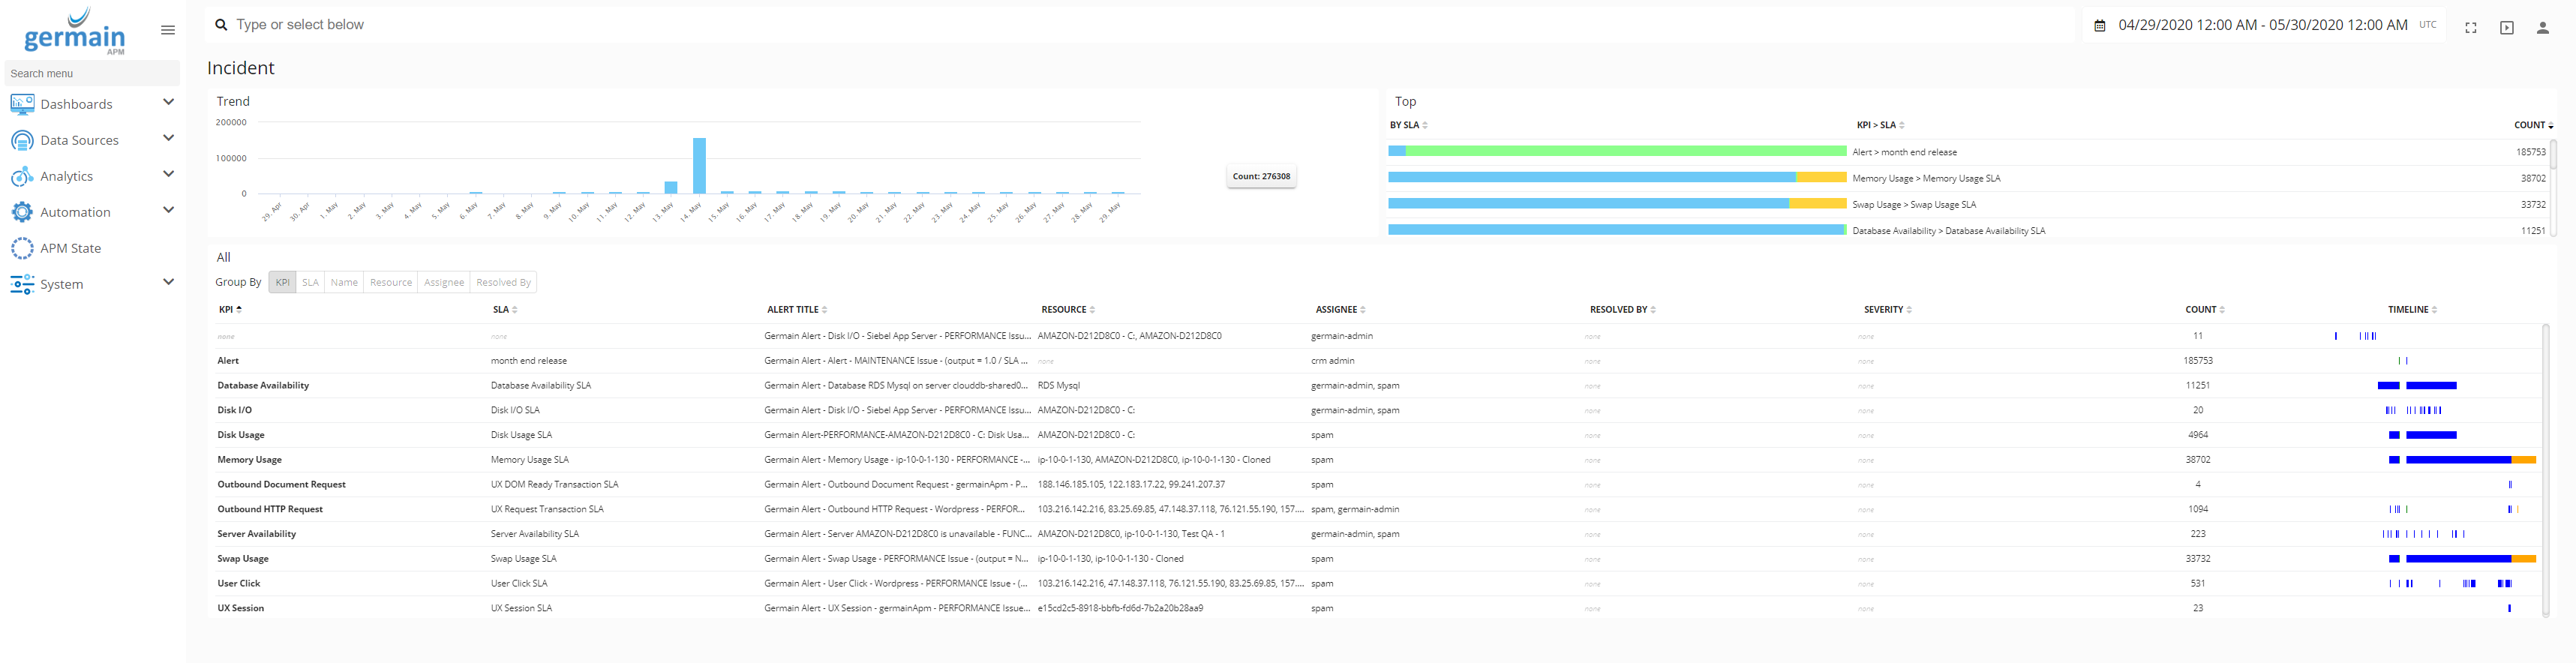Group incidents by SLA
Viewport: 2576px width, 663px height.
310,283
